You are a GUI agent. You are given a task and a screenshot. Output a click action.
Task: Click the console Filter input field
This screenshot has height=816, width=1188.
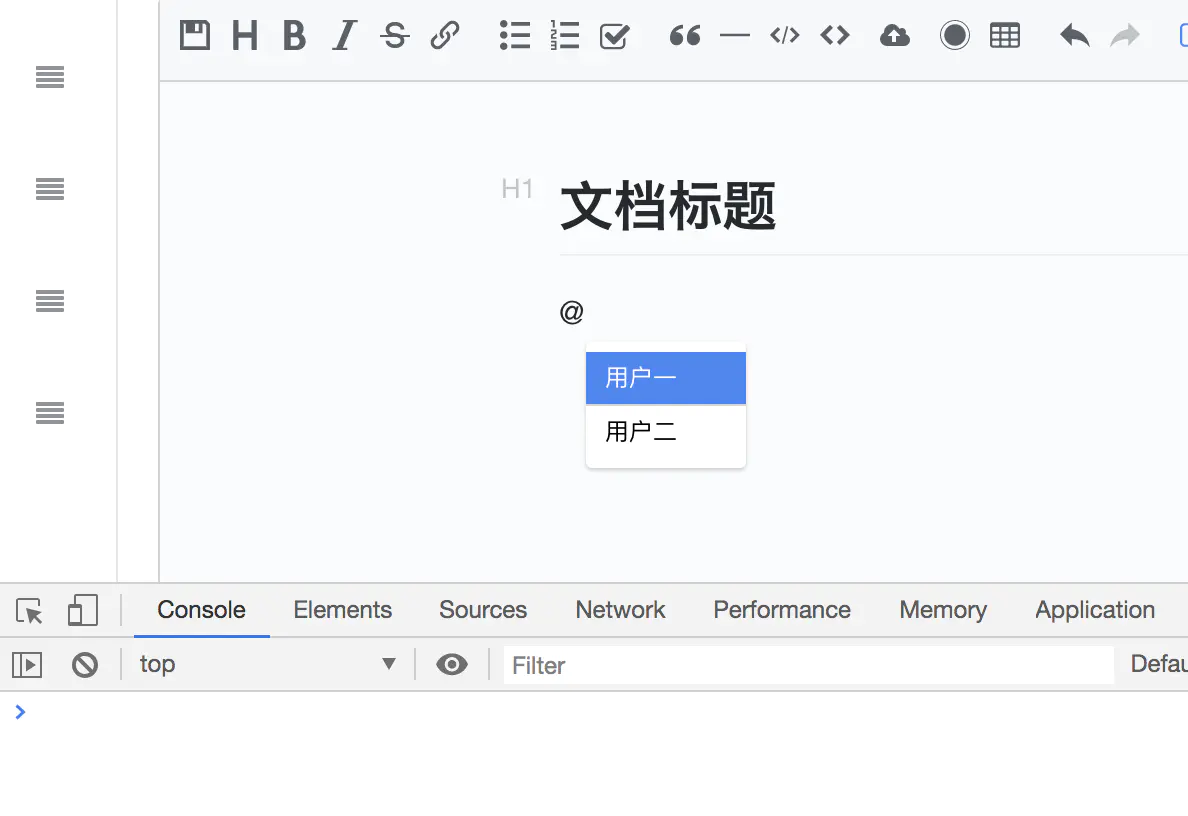click(x=807, y=665)
